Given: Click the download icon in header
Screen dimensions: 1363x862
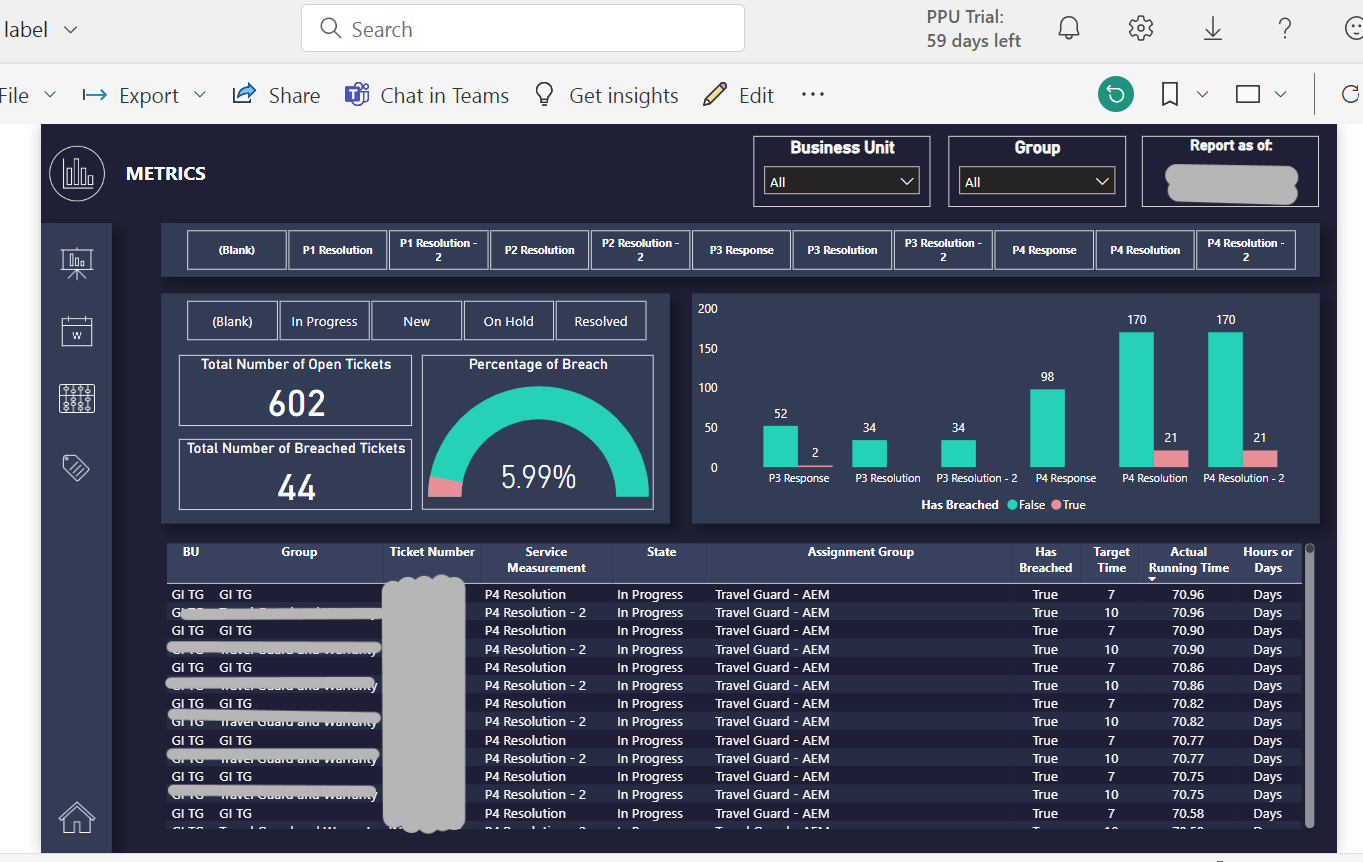Looking at the screenshot, I should click(x=1213, y=29).
